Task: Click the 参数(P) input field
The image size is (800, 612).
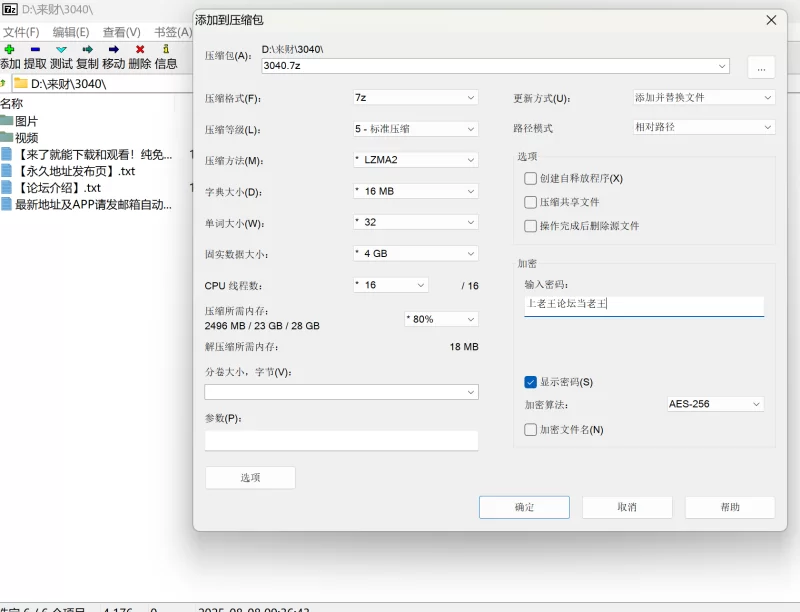Action: pyautogui.click(x=341, y=441)
